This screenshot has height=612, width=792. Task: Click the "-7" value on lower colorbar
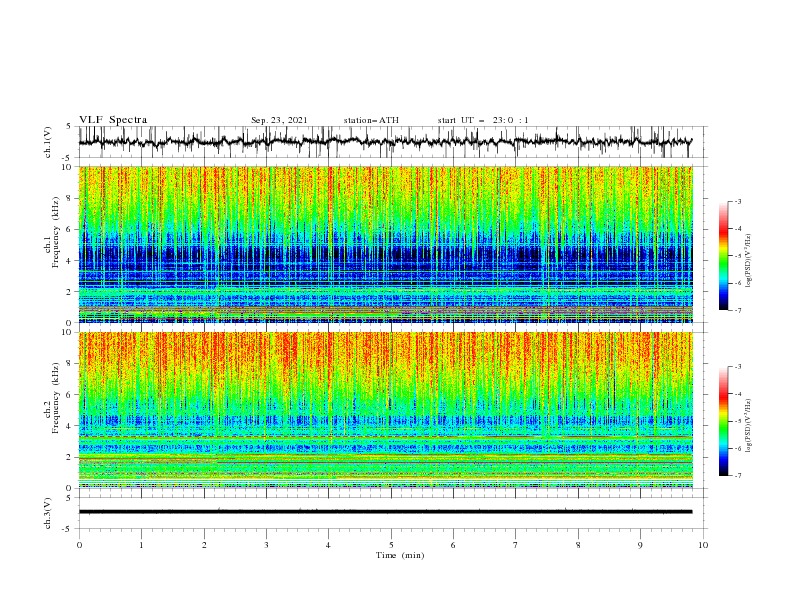[x=738, y=476]
